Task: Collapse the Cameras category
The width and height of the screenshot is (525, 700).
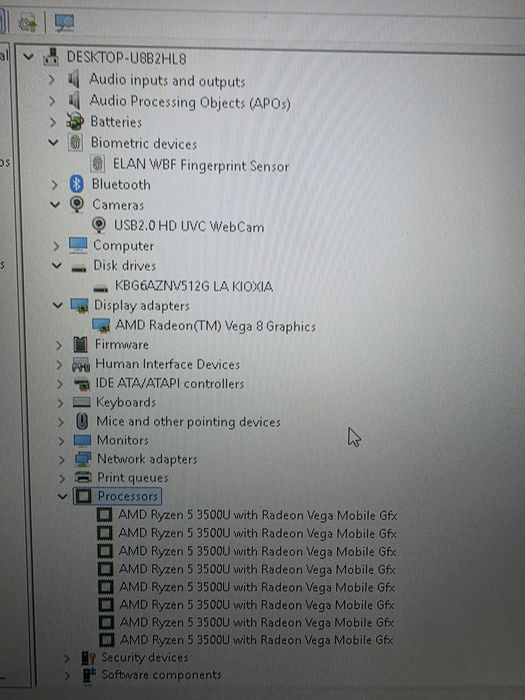Action: 55,204
